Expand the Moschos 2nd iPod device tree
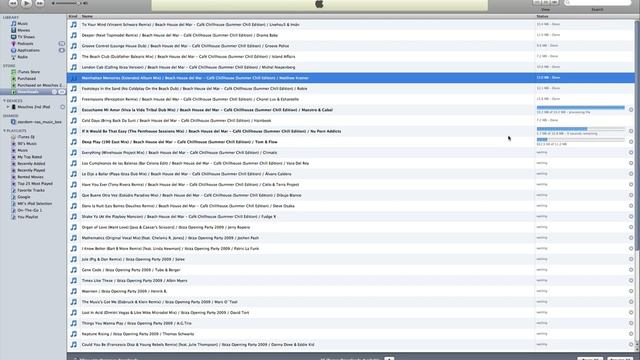Image resolution: width=640 pixels, height=360 pixels. coord(7,107)
